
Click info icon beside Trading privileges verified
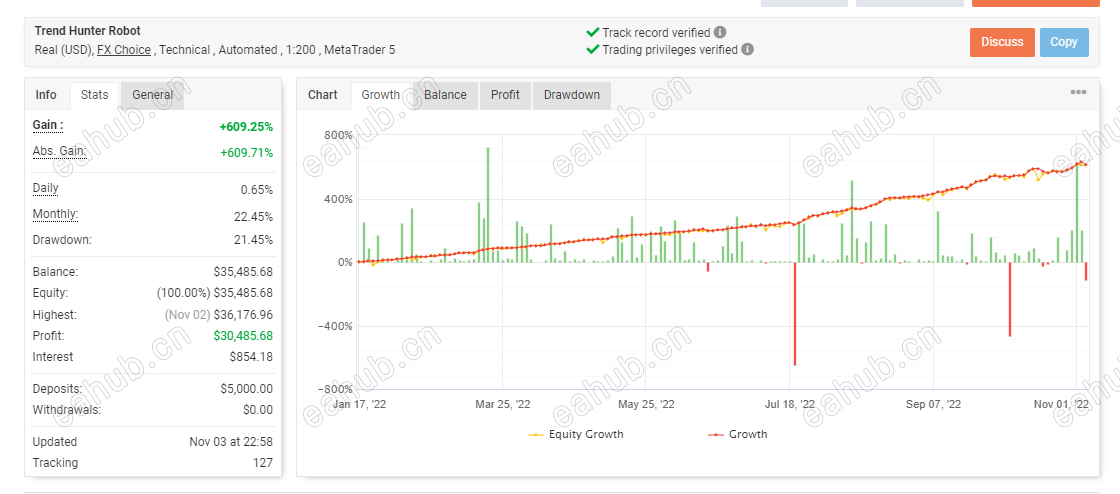(747, 49)
